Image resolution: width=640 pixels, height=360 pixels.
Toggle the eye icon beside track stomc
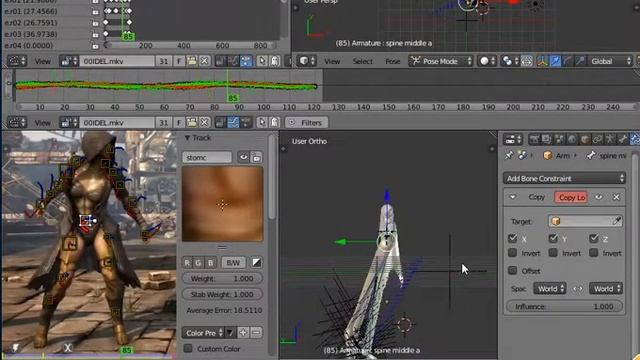[x=243, y=157]
